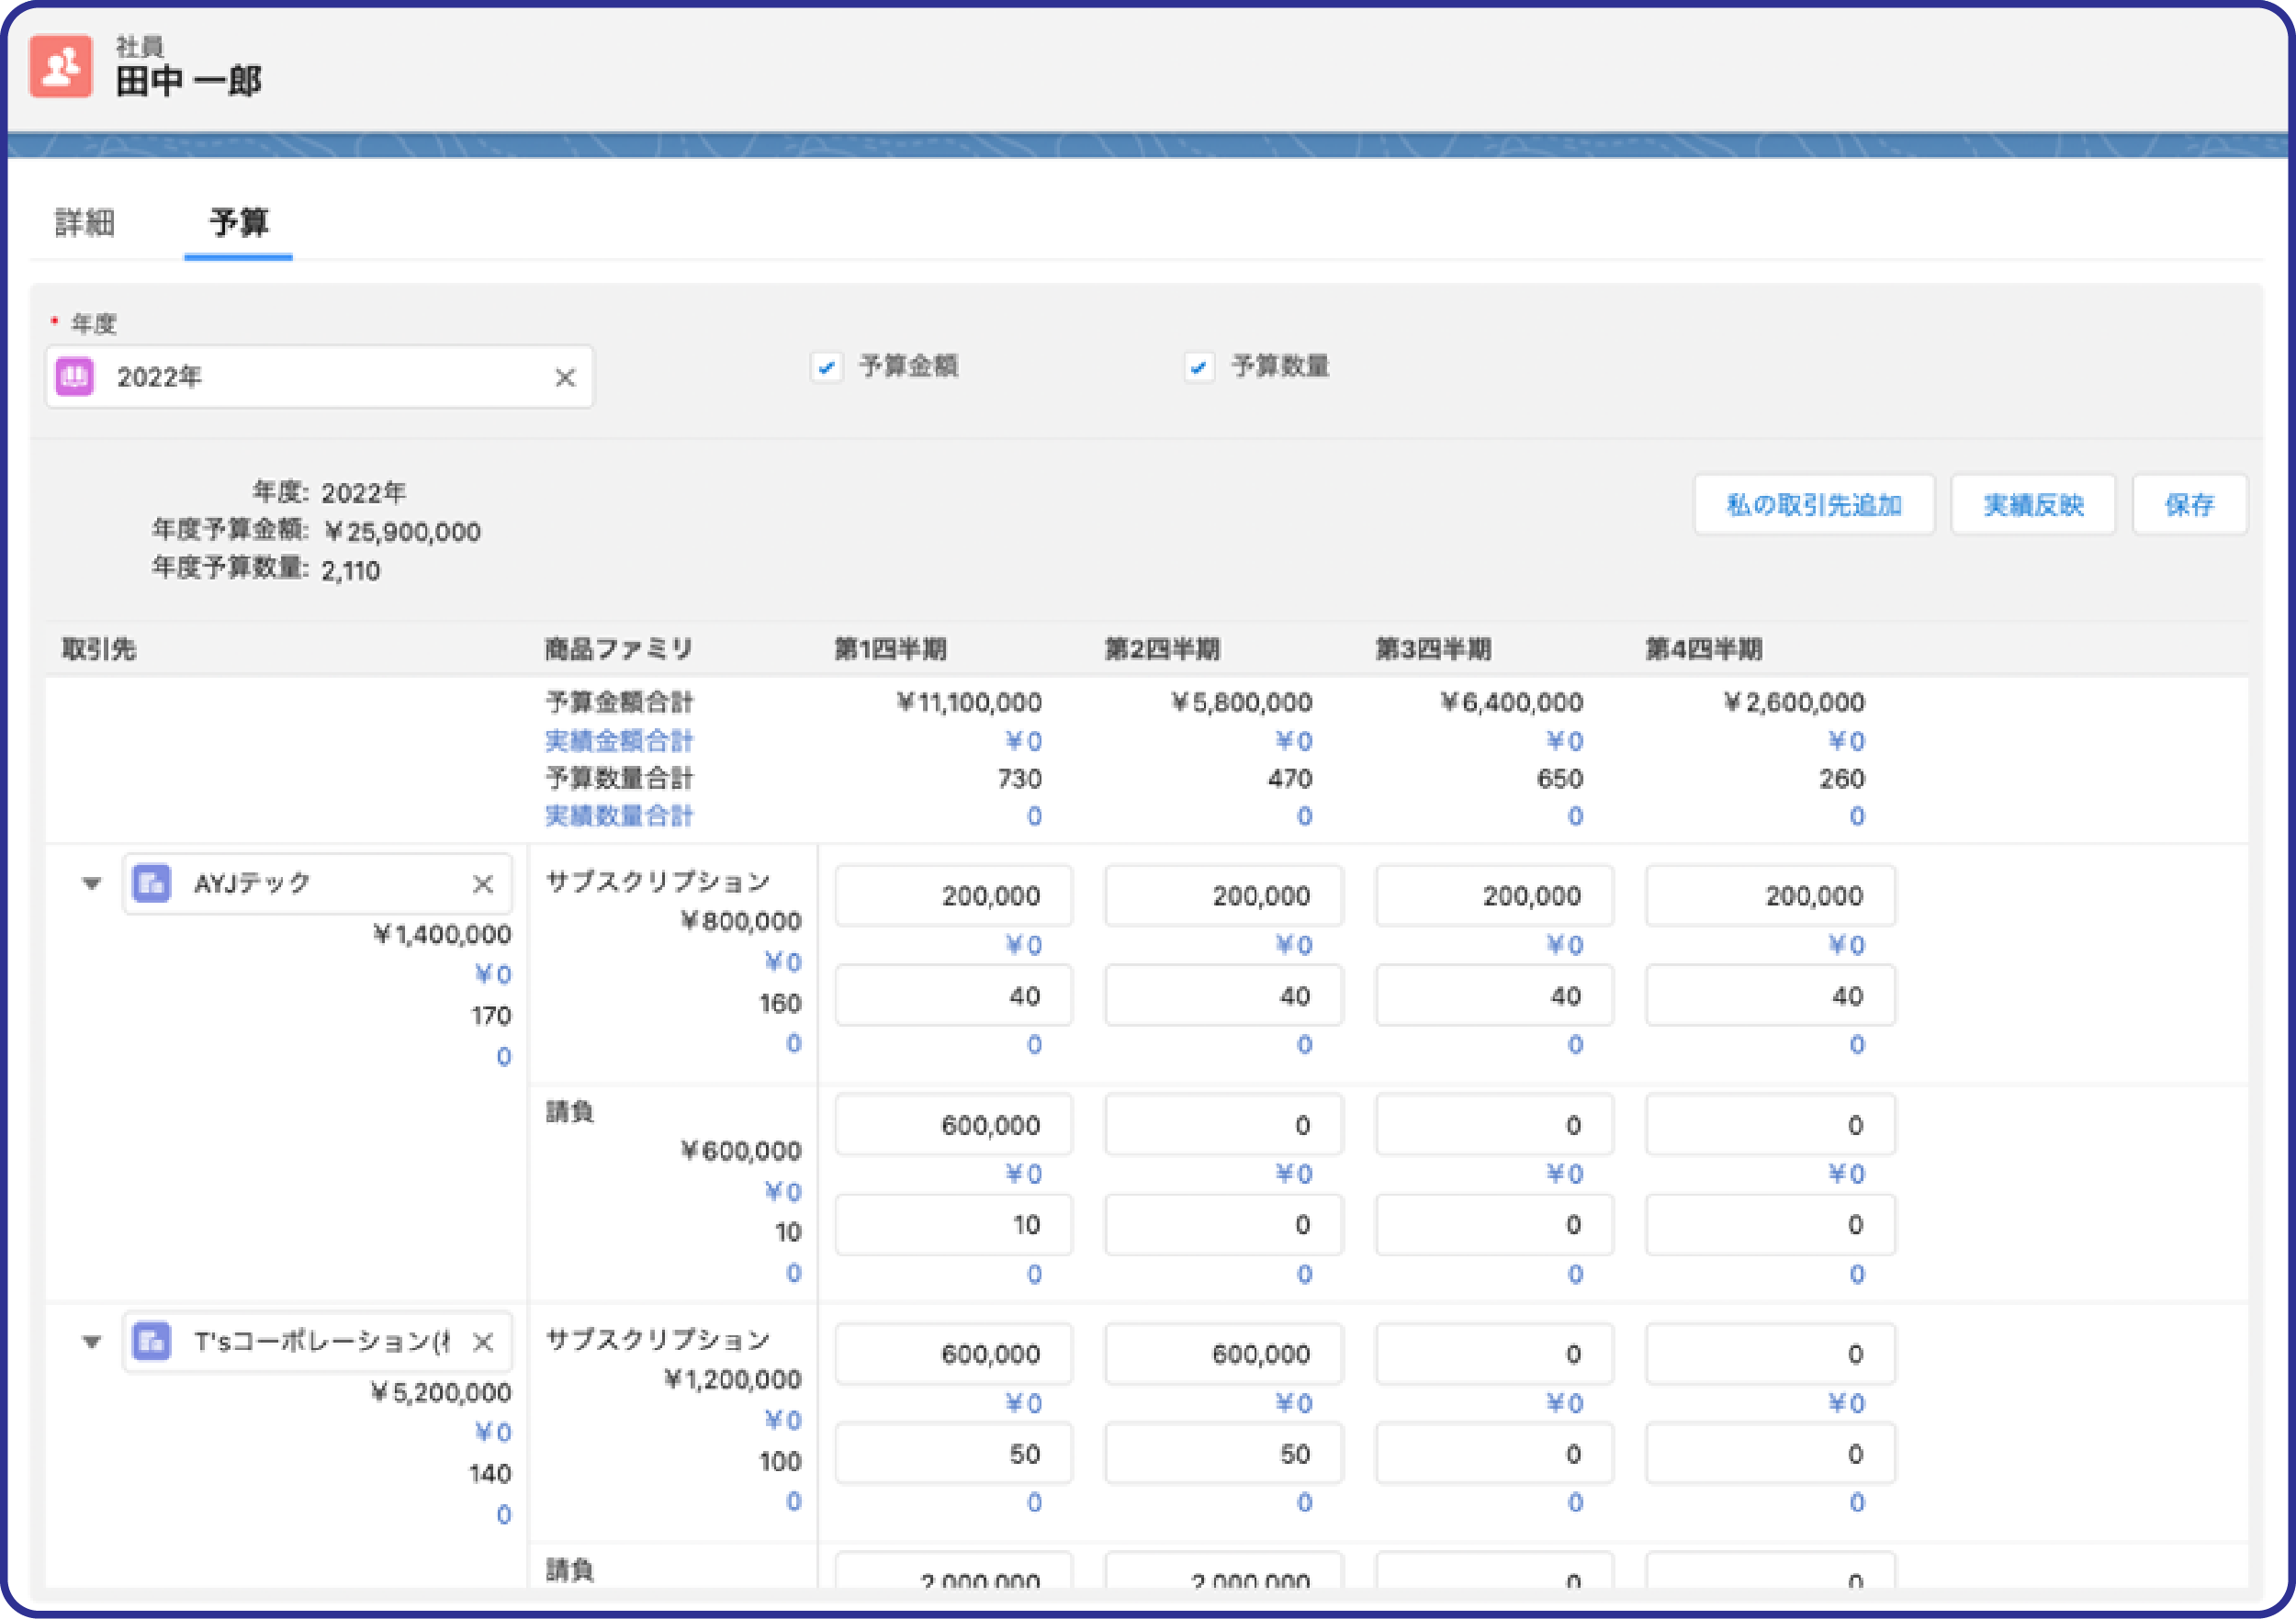Click the employee record icon beside 田中 一郎
2296x1619 pixels.
(x=60, y=66)
